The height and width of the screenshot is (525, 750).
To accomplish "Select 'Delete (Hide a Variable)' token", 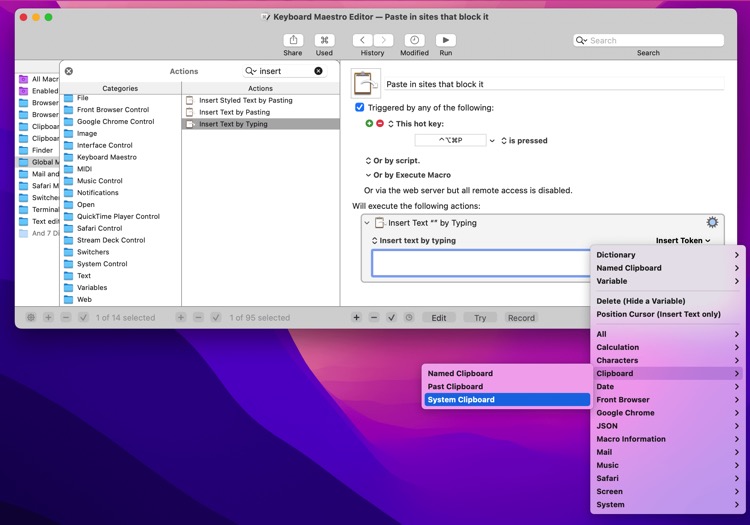I will coord(668,301).
